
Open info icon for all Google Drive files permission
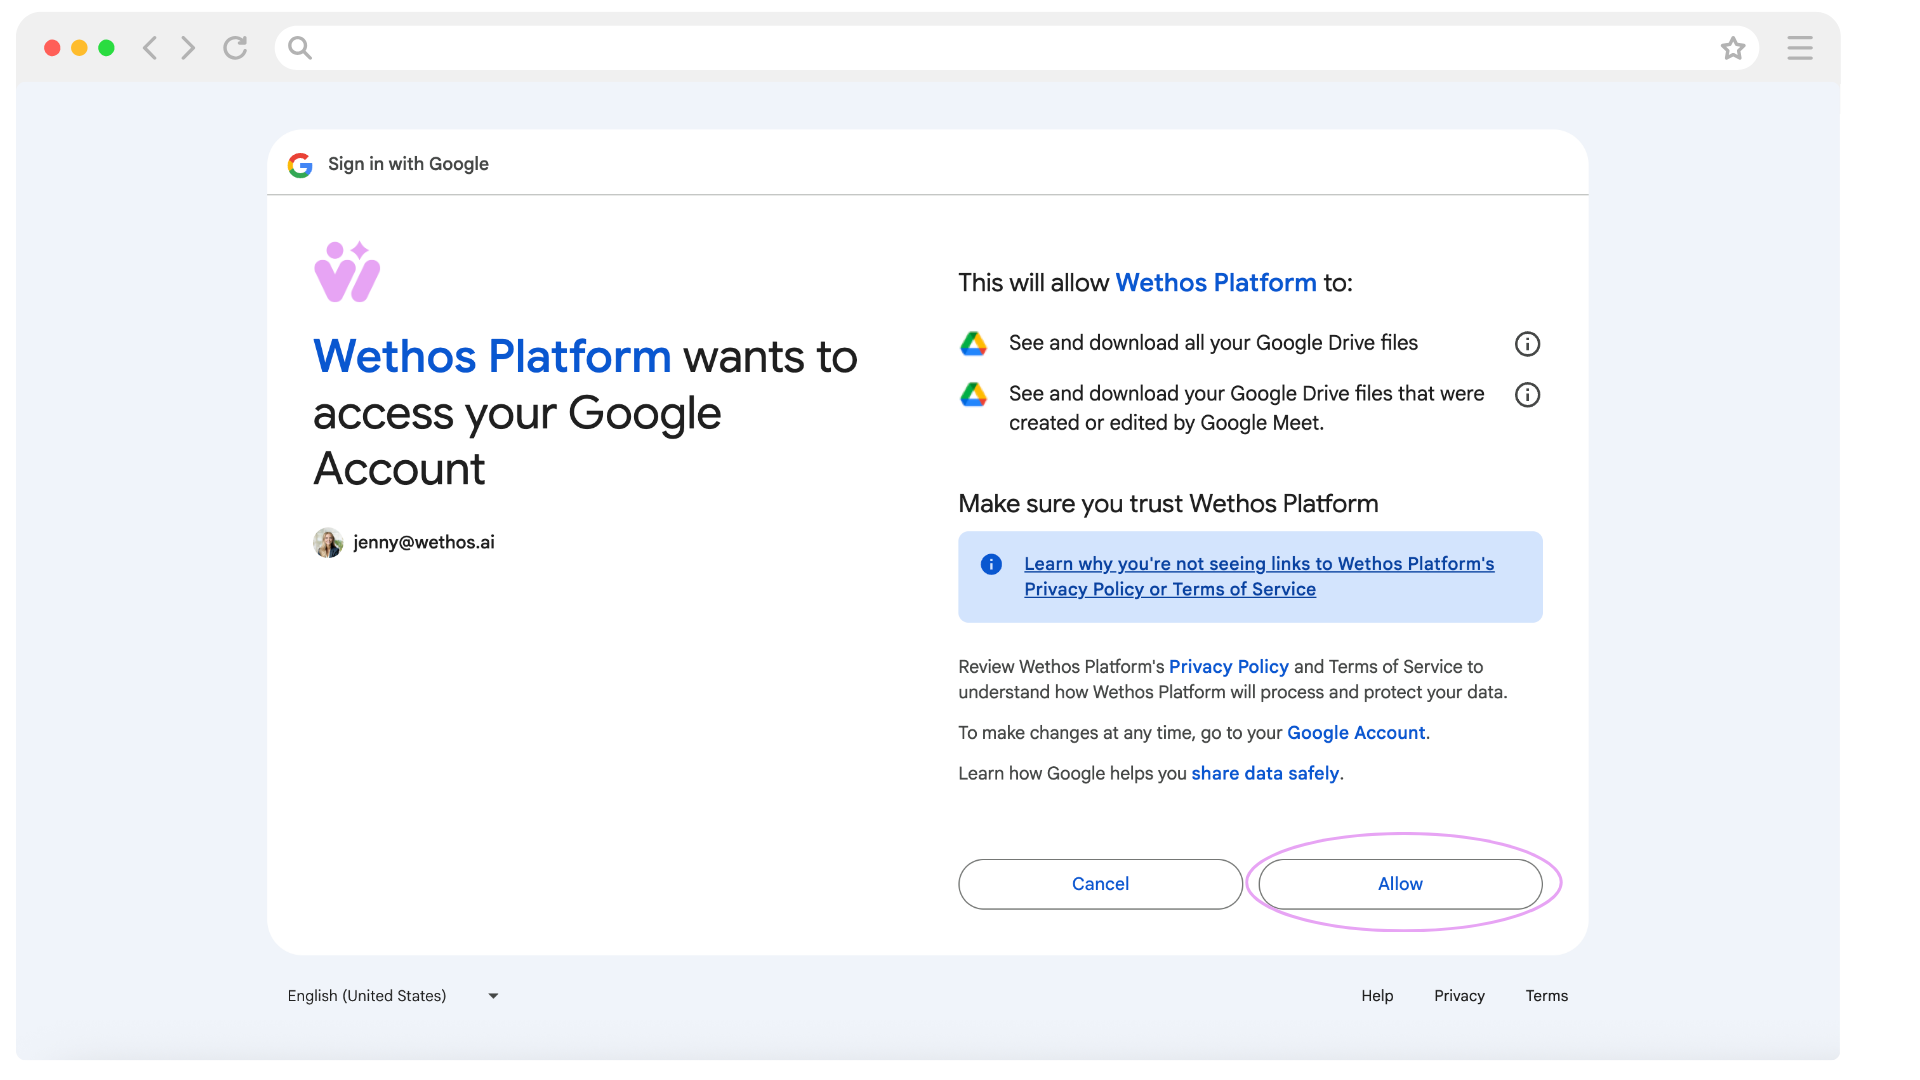(1527, 344)
